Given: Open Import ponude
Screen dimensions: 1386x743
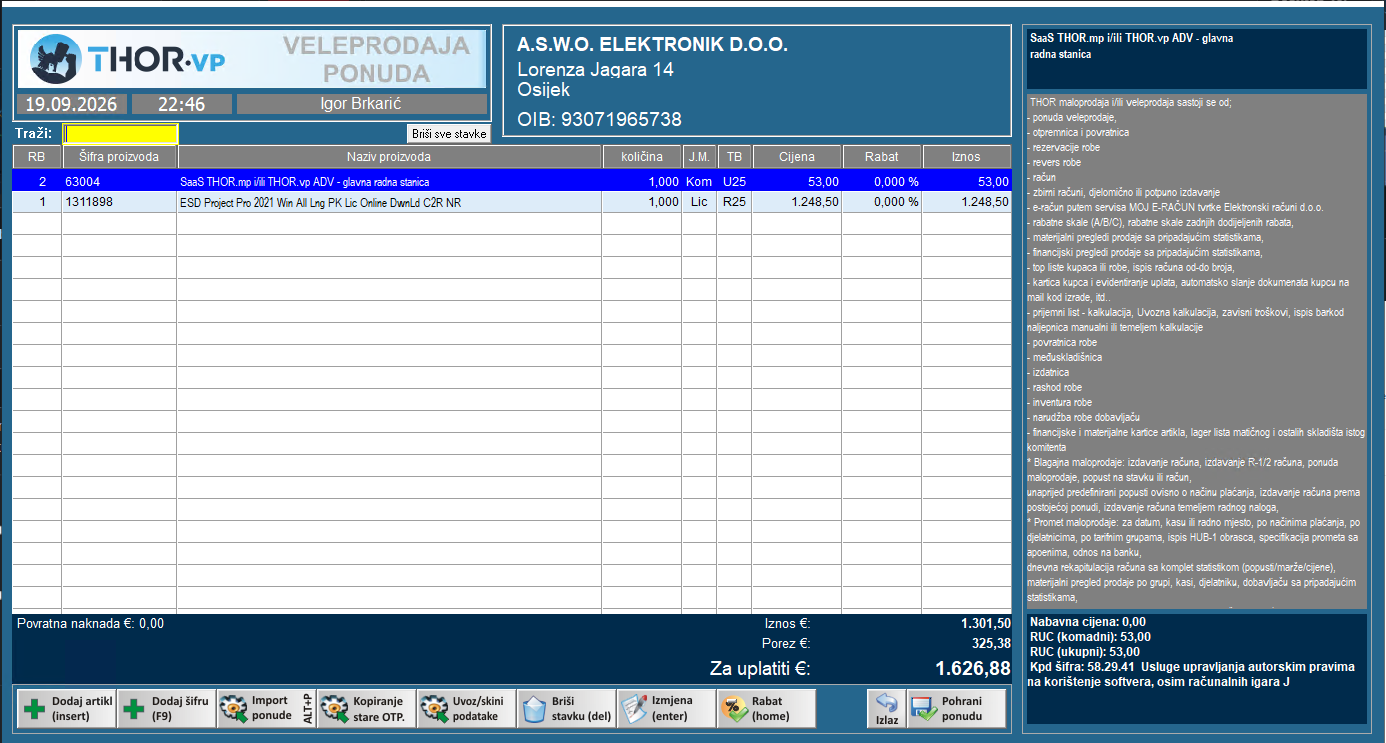Looking at the screenshot, I should 266,708.
